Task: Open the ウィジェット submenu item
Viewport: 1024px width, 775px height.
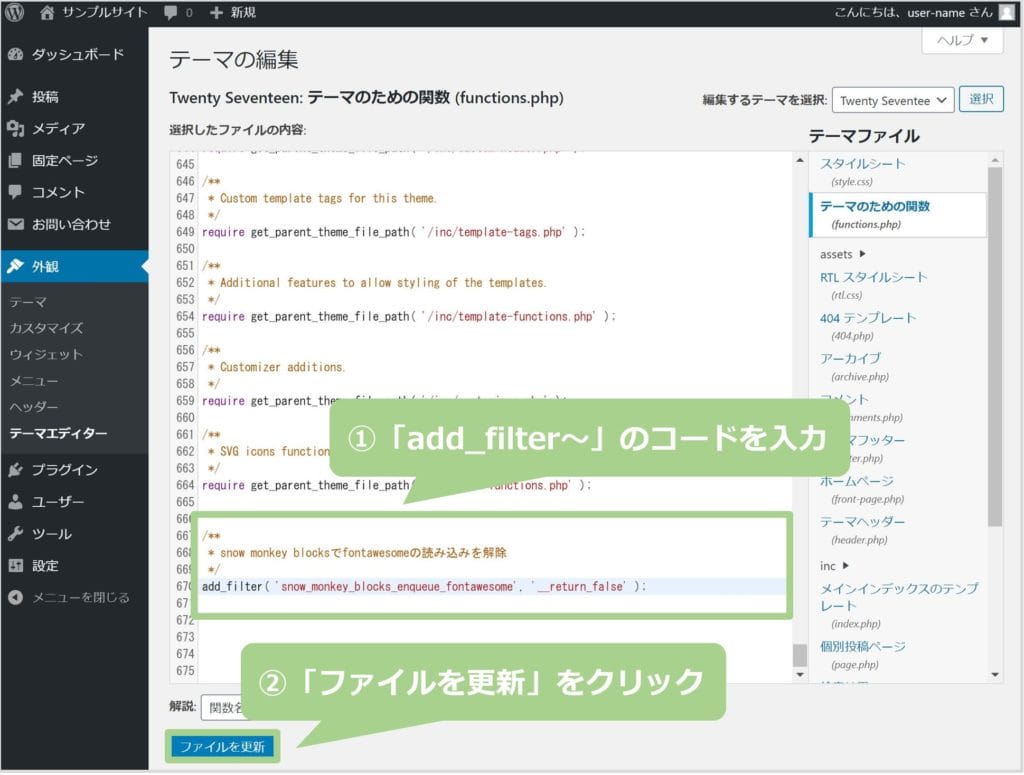Action: [46, 354]
